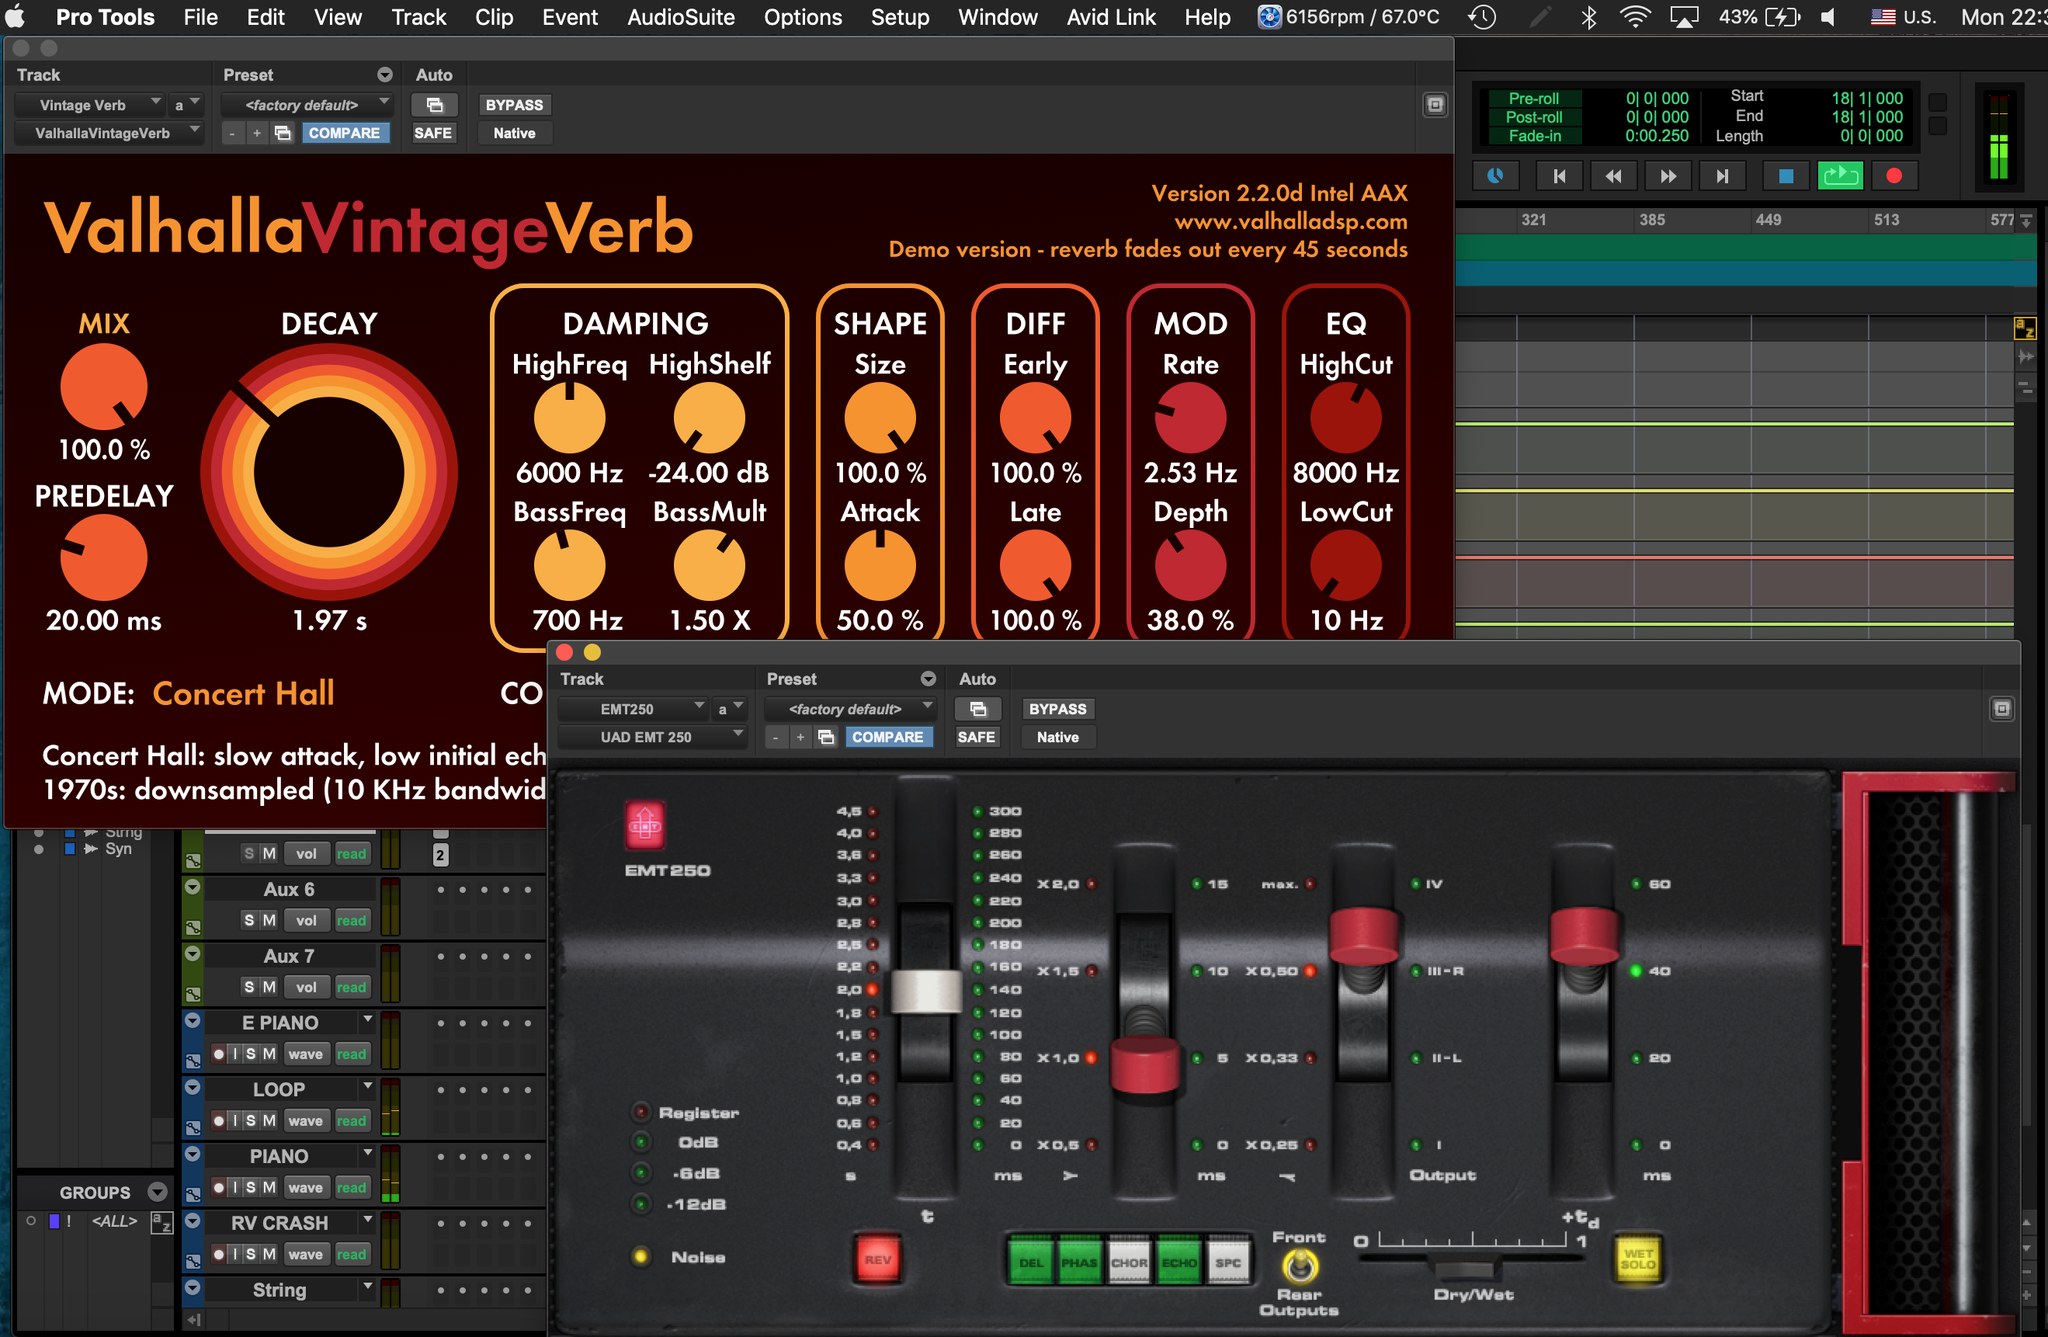The width and height of the screenshot is (2048, 1337).
Task: Click the Fast Forward transport button
Action: (1668, 176)
